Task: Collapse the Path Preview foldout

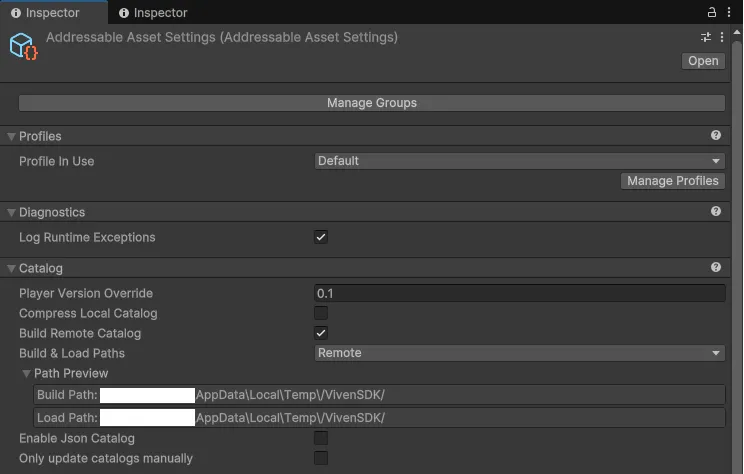Action: pyautogui.click(x=27, y=373)
